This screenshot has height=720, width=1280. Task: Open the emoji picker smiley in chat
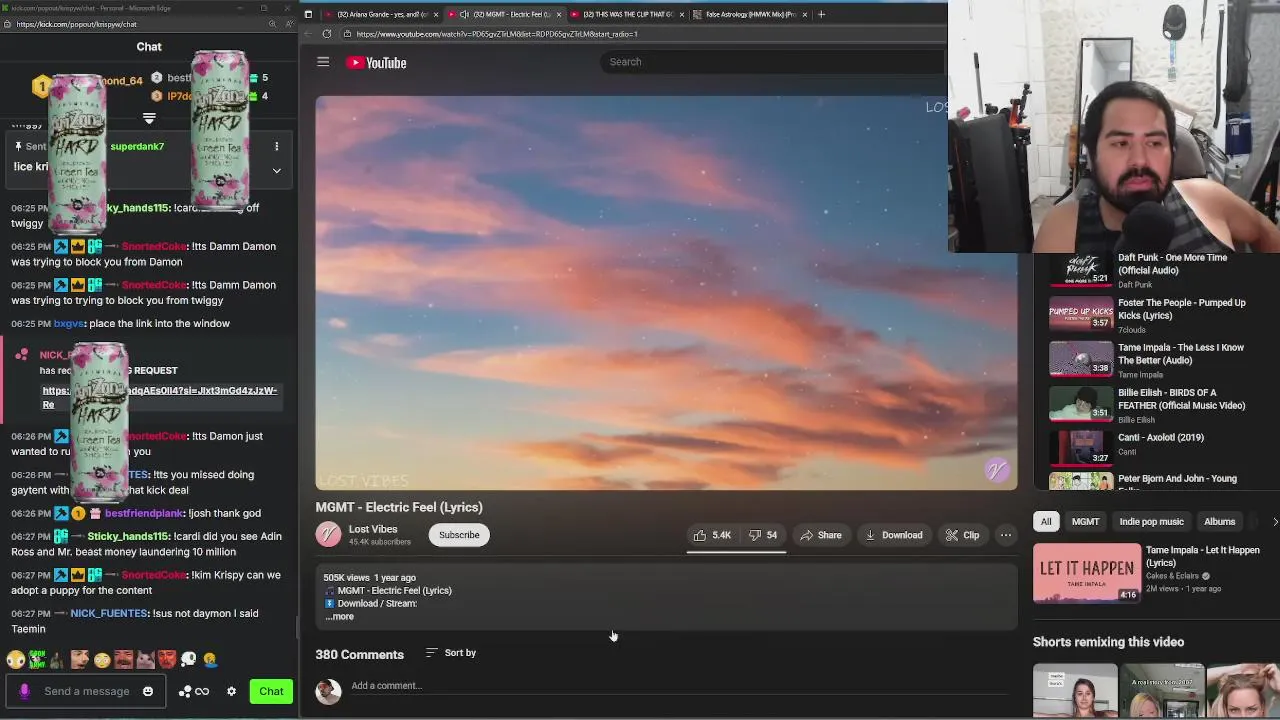pyautogui.click(x=148, y=691)
